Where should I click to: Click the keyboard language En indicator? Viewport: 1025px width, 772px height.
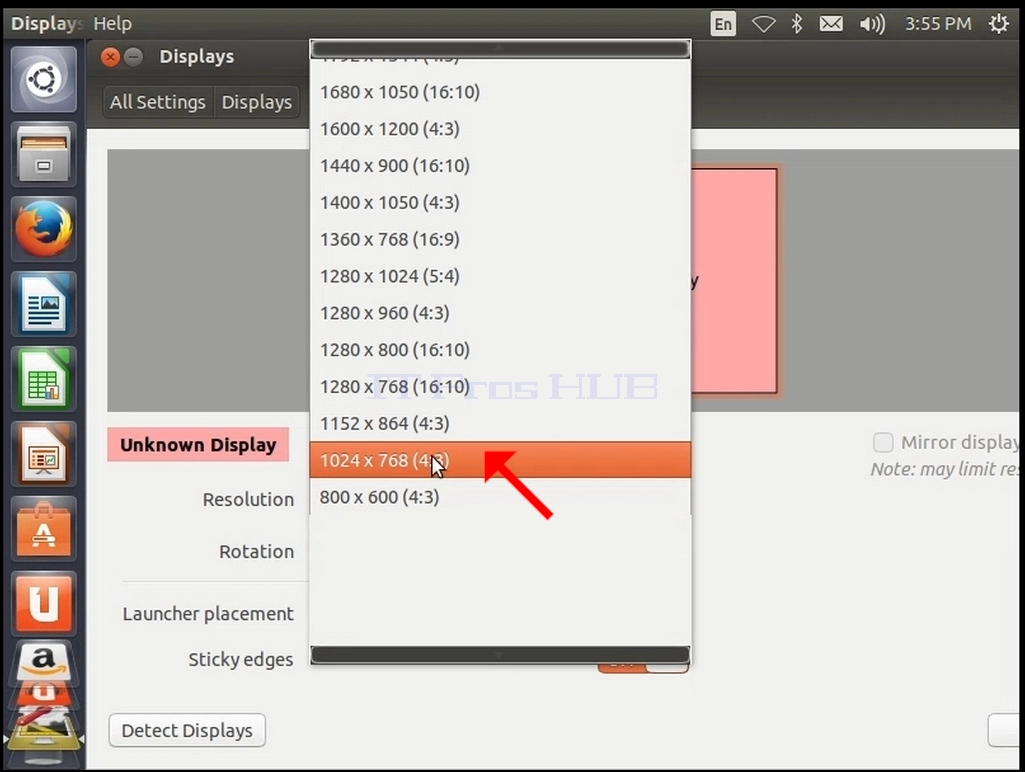click(x=723, y=24)
